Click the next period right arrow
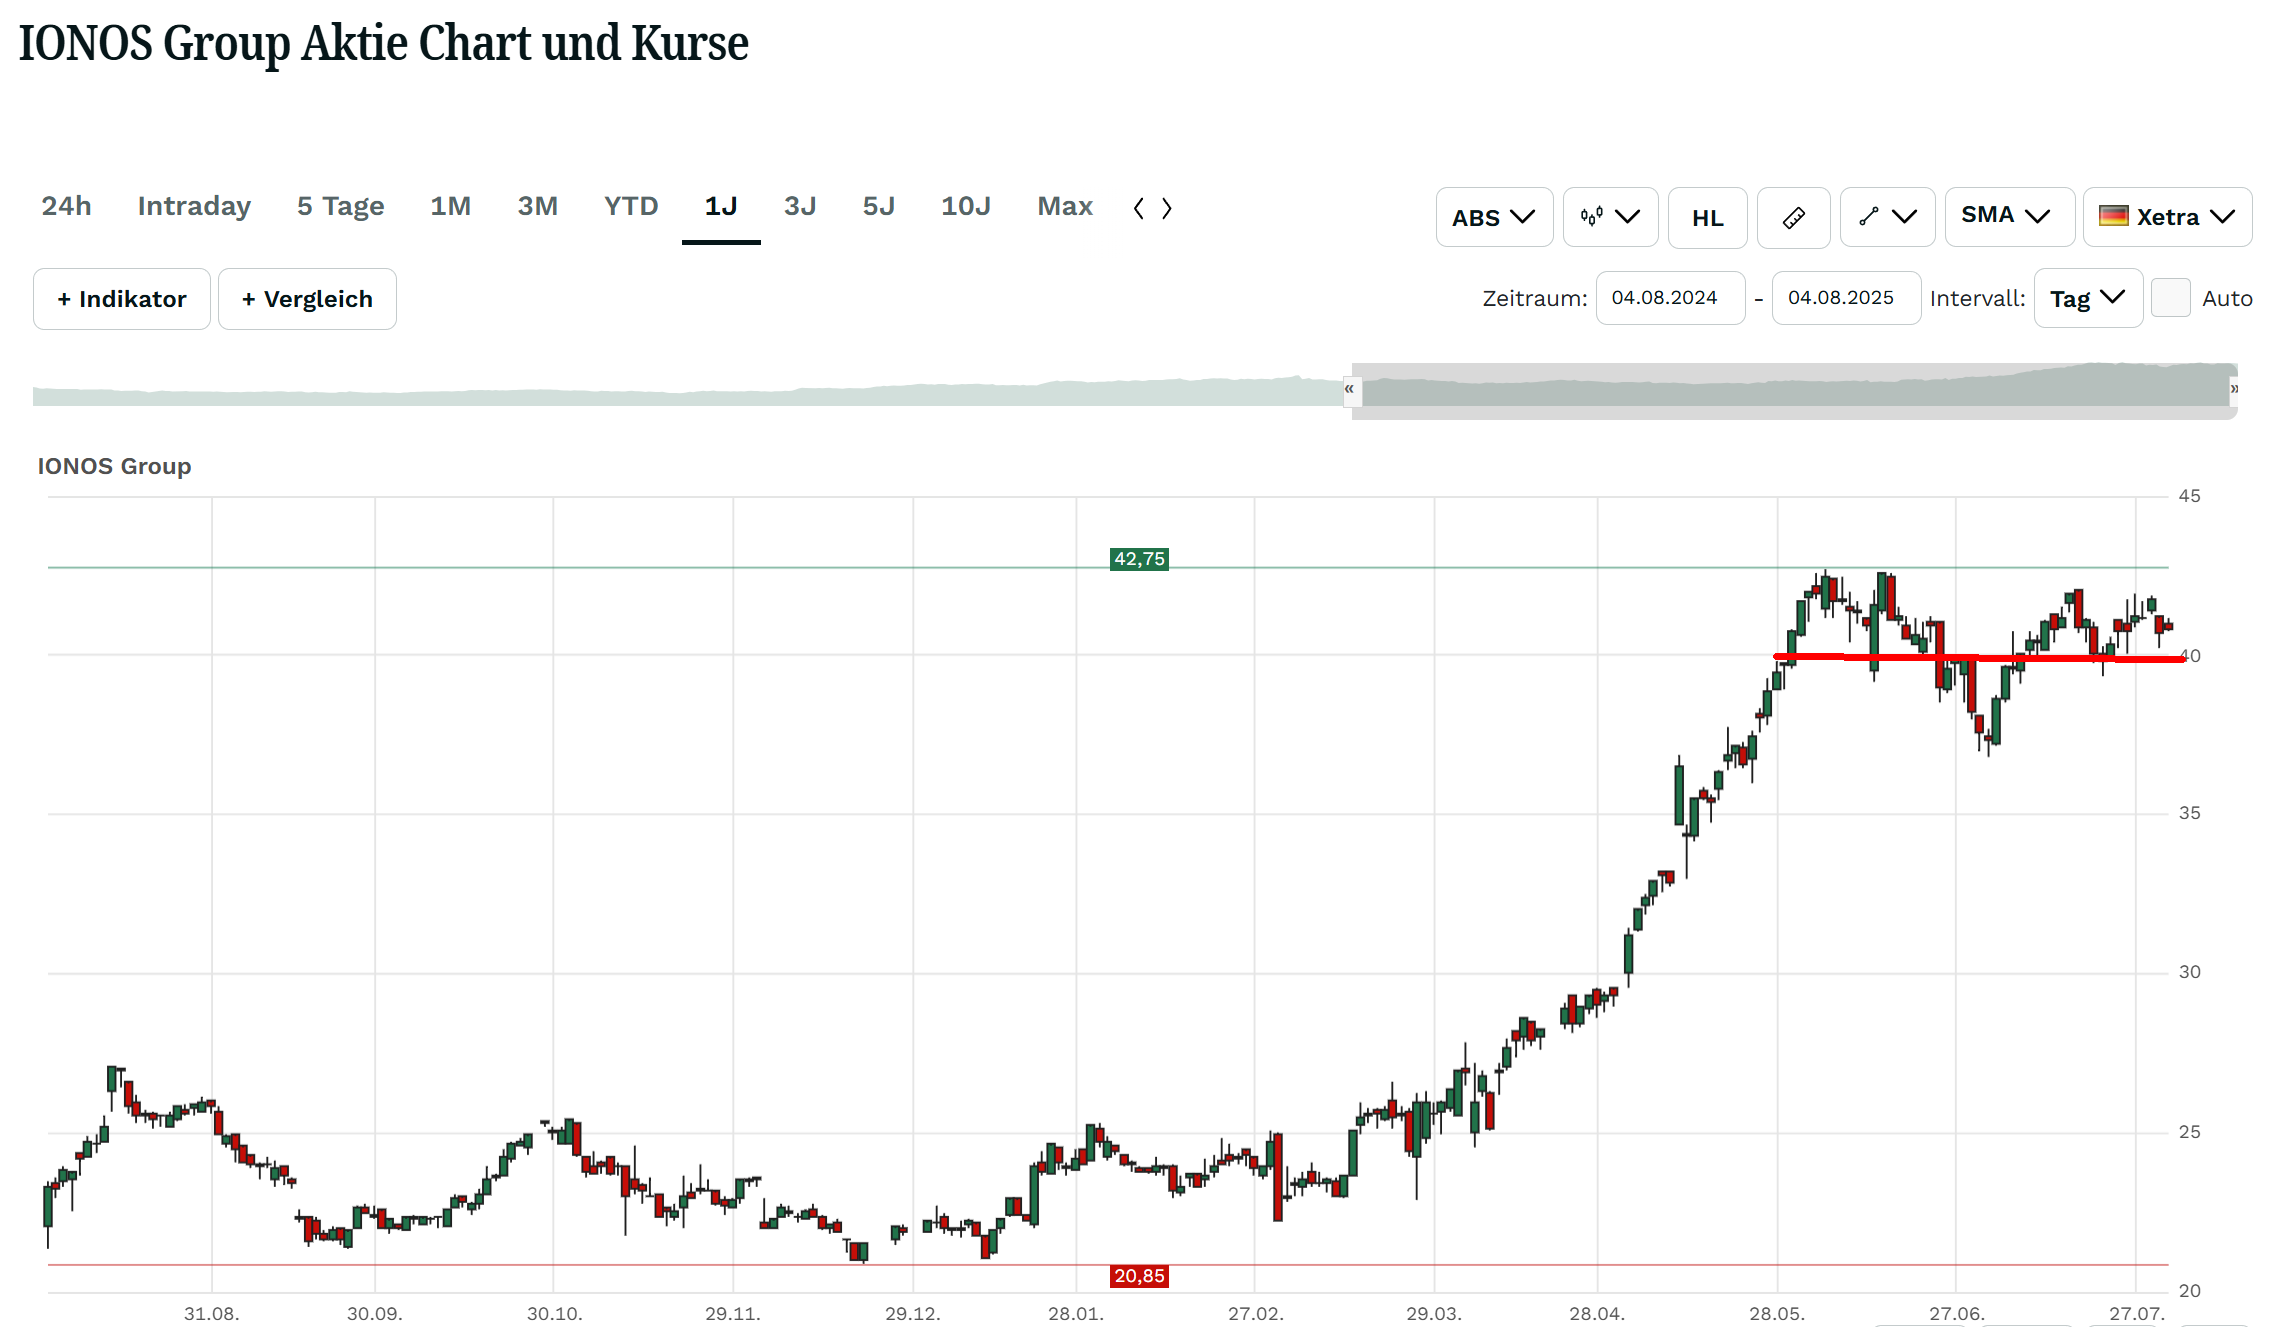This screenshot has height=1327, width=2283. tap(1166, 208)
